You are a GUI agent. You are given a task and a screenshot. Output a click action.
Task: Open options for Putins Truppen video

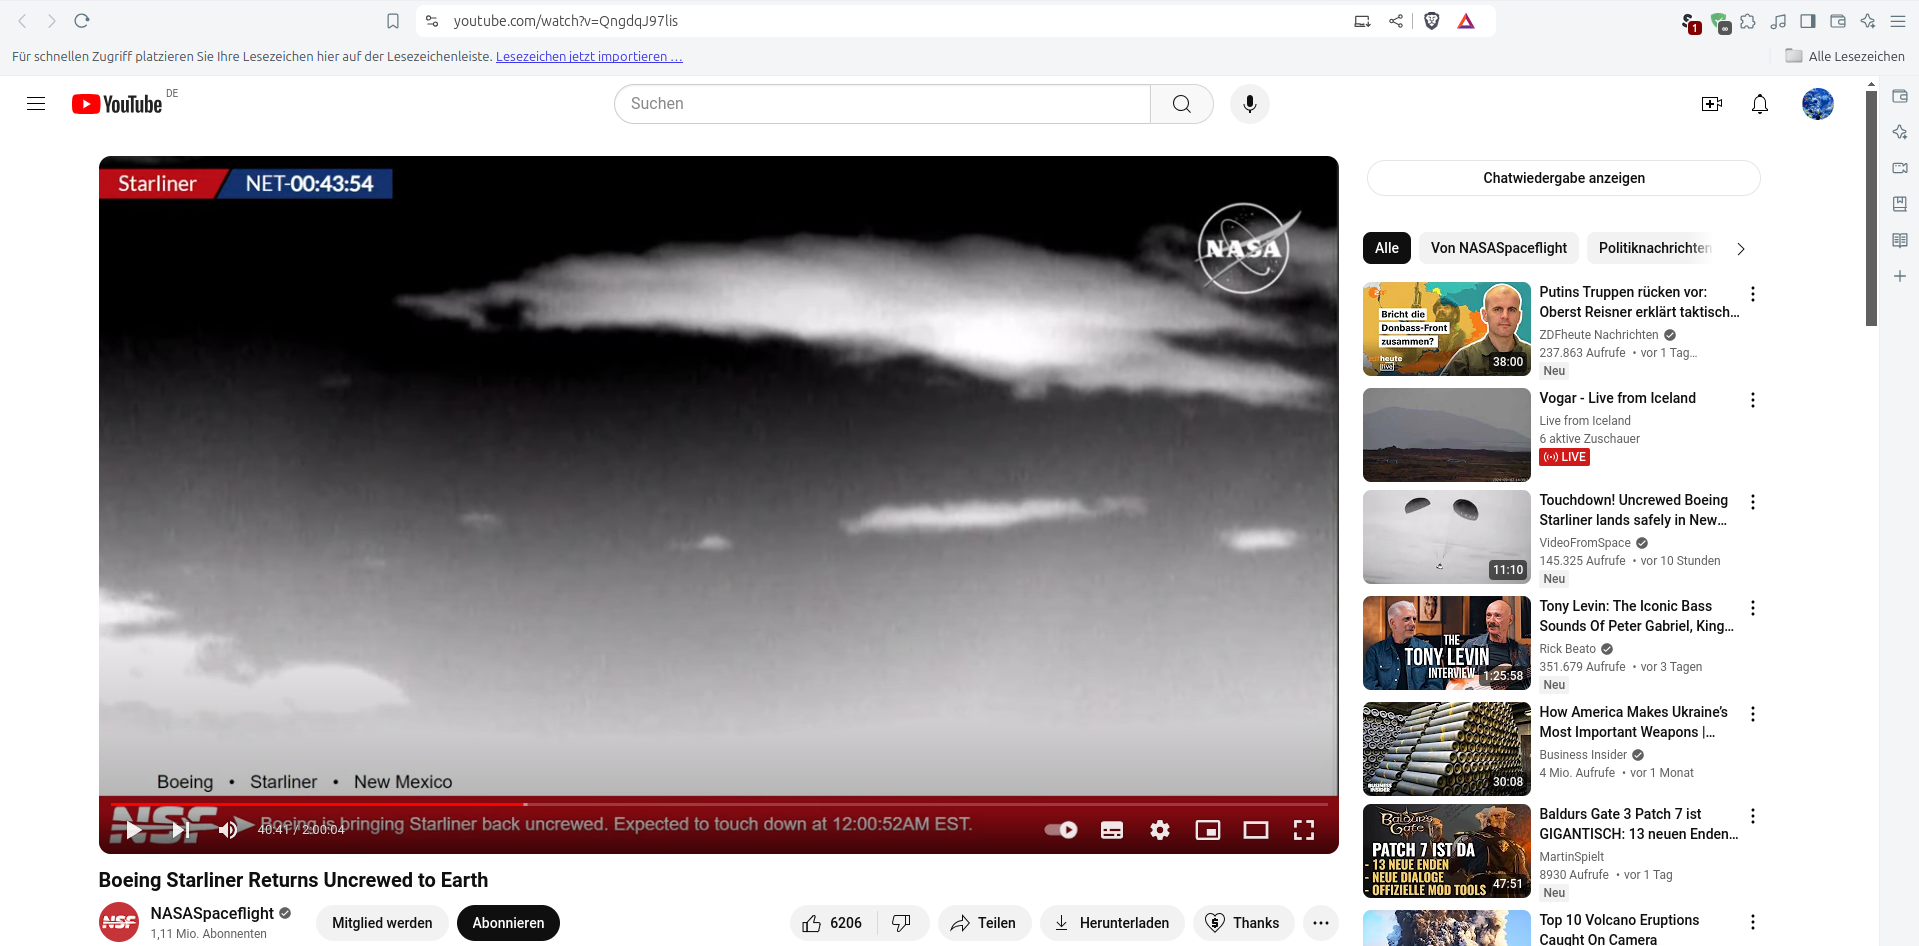(x=1753, y=294)
